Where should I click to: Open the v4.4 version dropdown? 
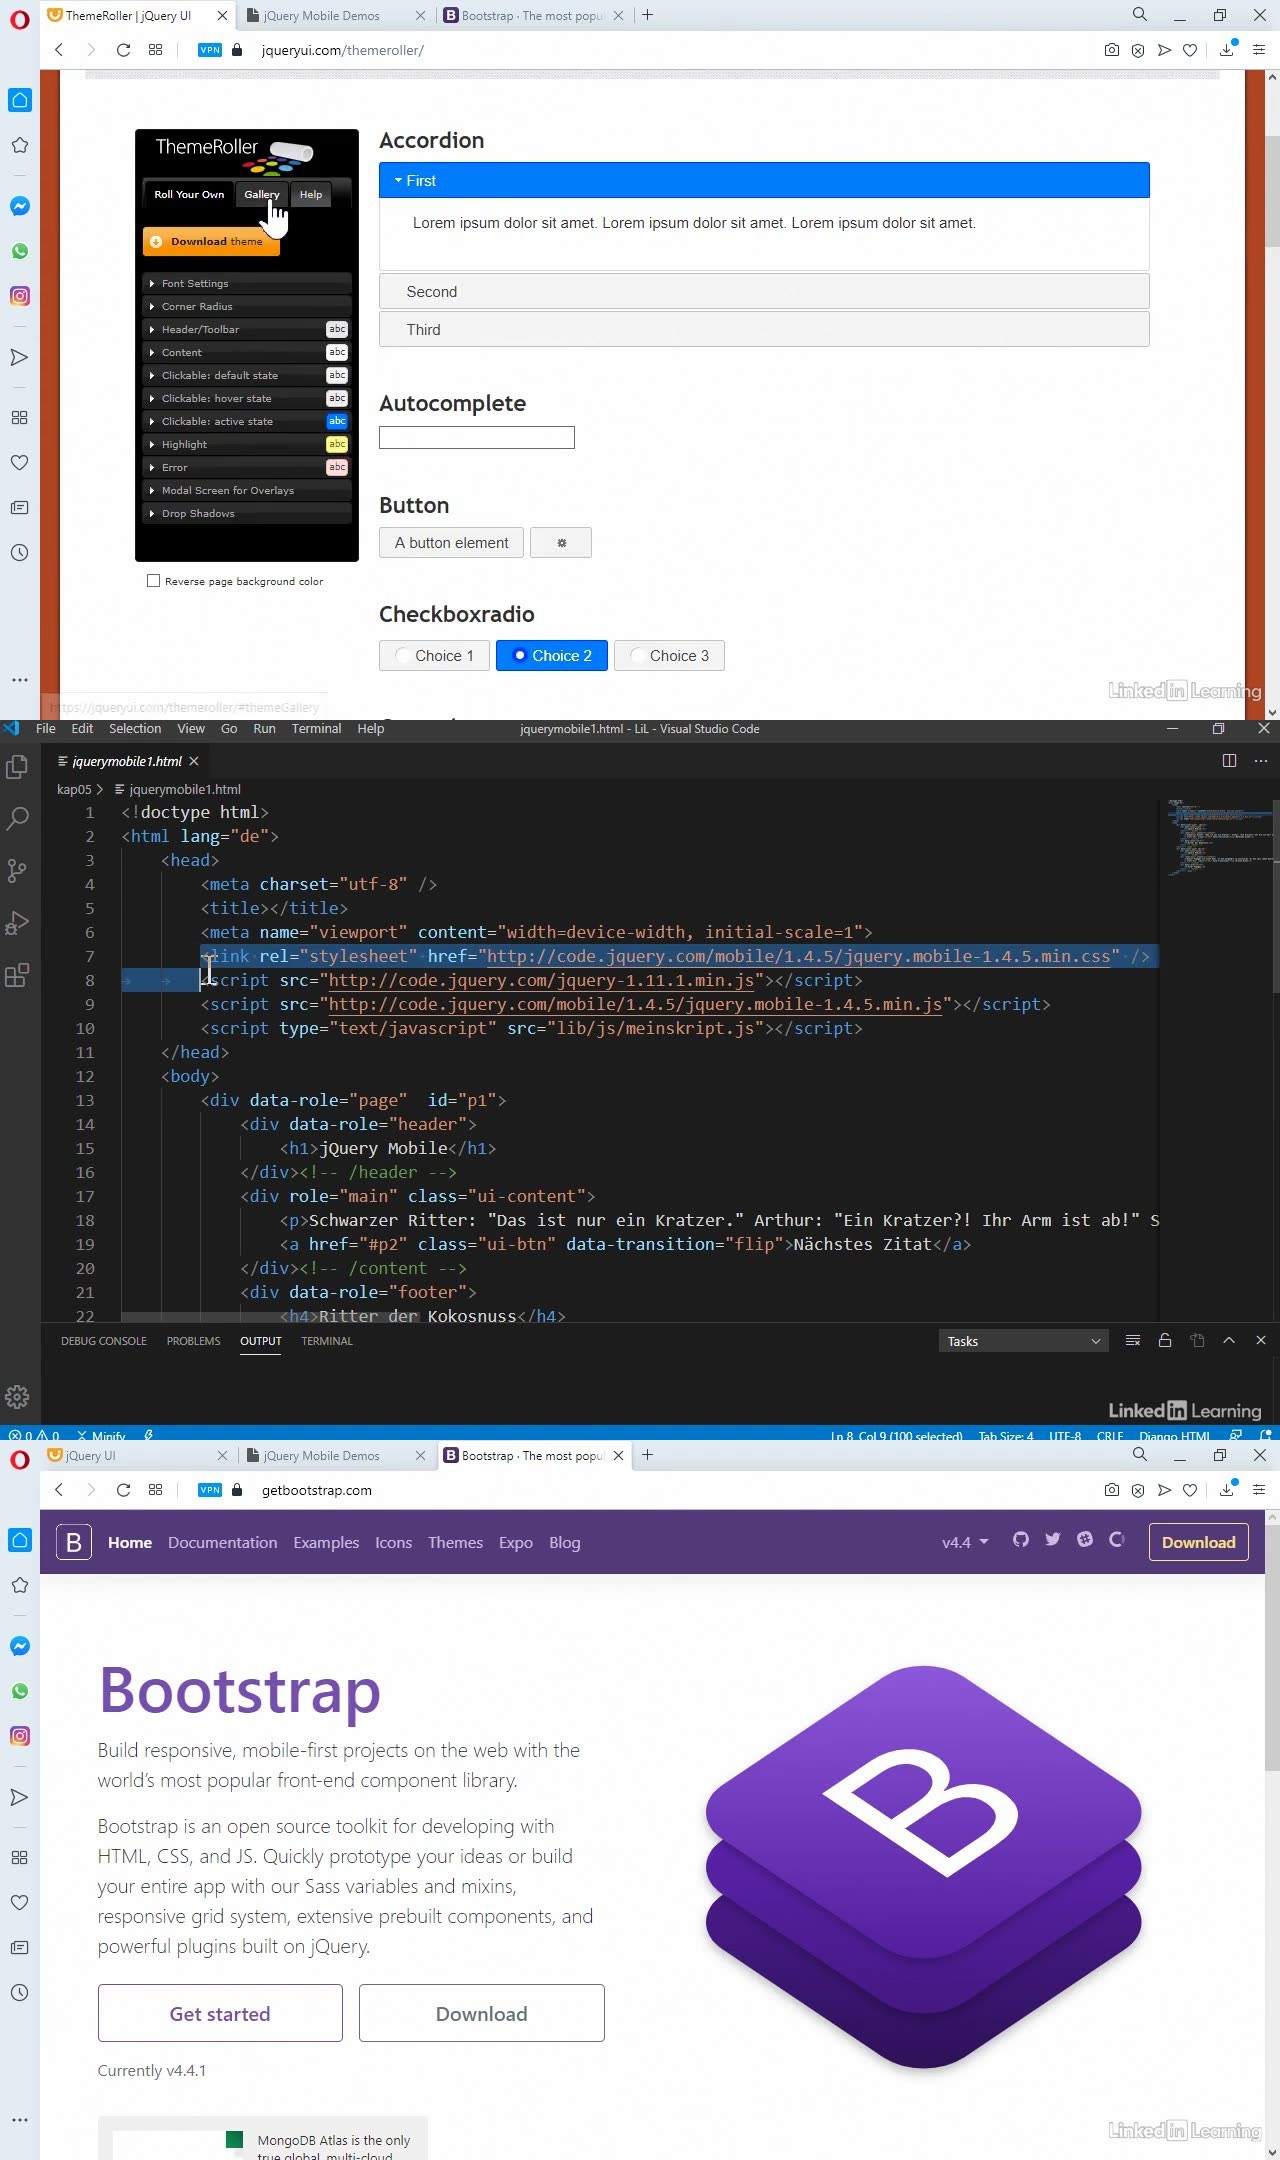pyautogui.click(x=964, y=1542)
